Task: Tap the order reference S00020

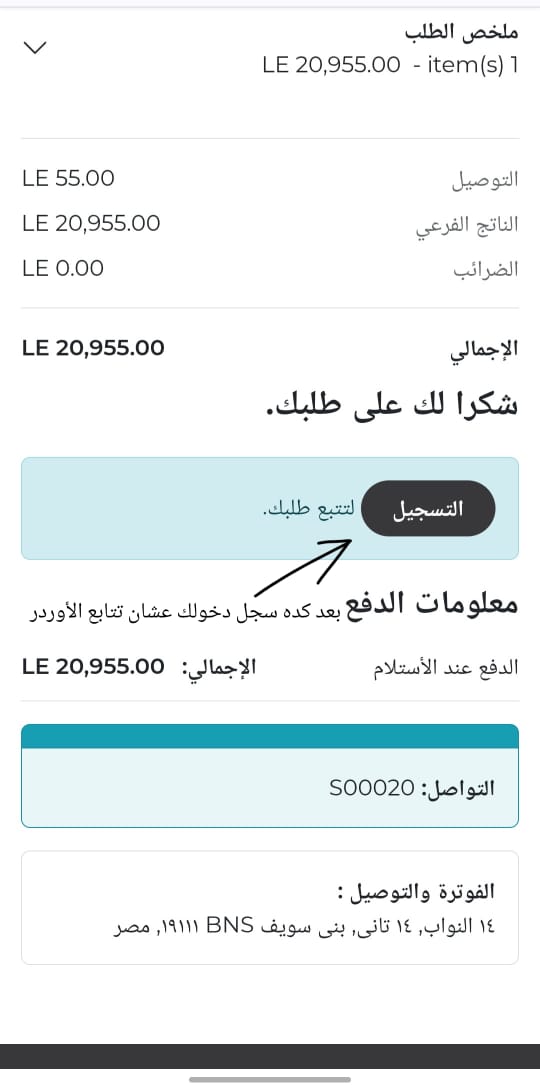Action: (x=371, y=788)
